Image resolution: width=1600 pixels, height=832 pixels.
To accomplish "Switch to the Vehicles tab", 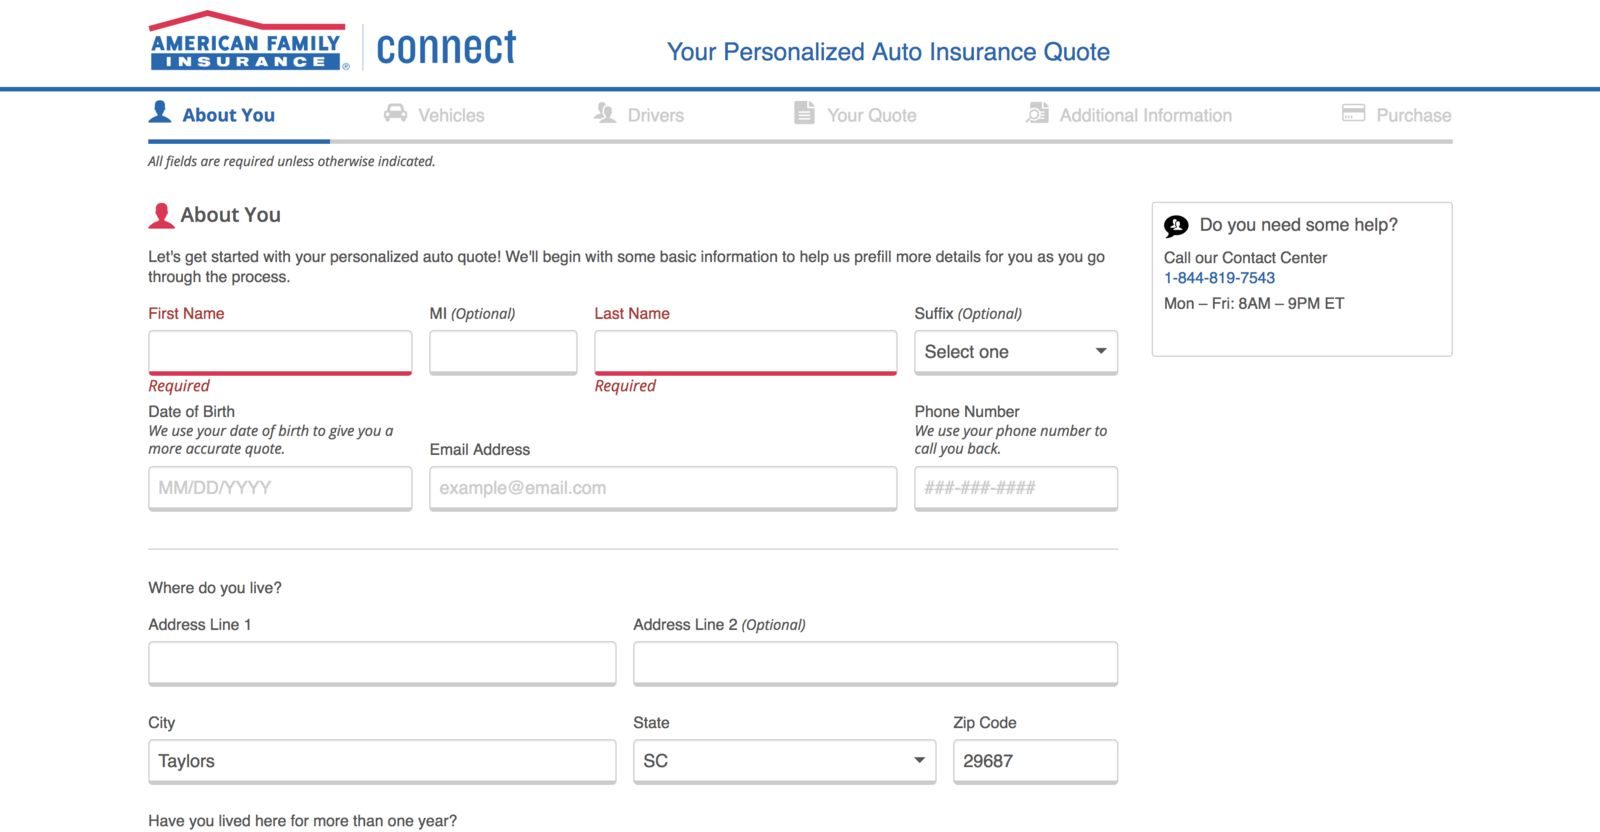I will click(450, 115).
